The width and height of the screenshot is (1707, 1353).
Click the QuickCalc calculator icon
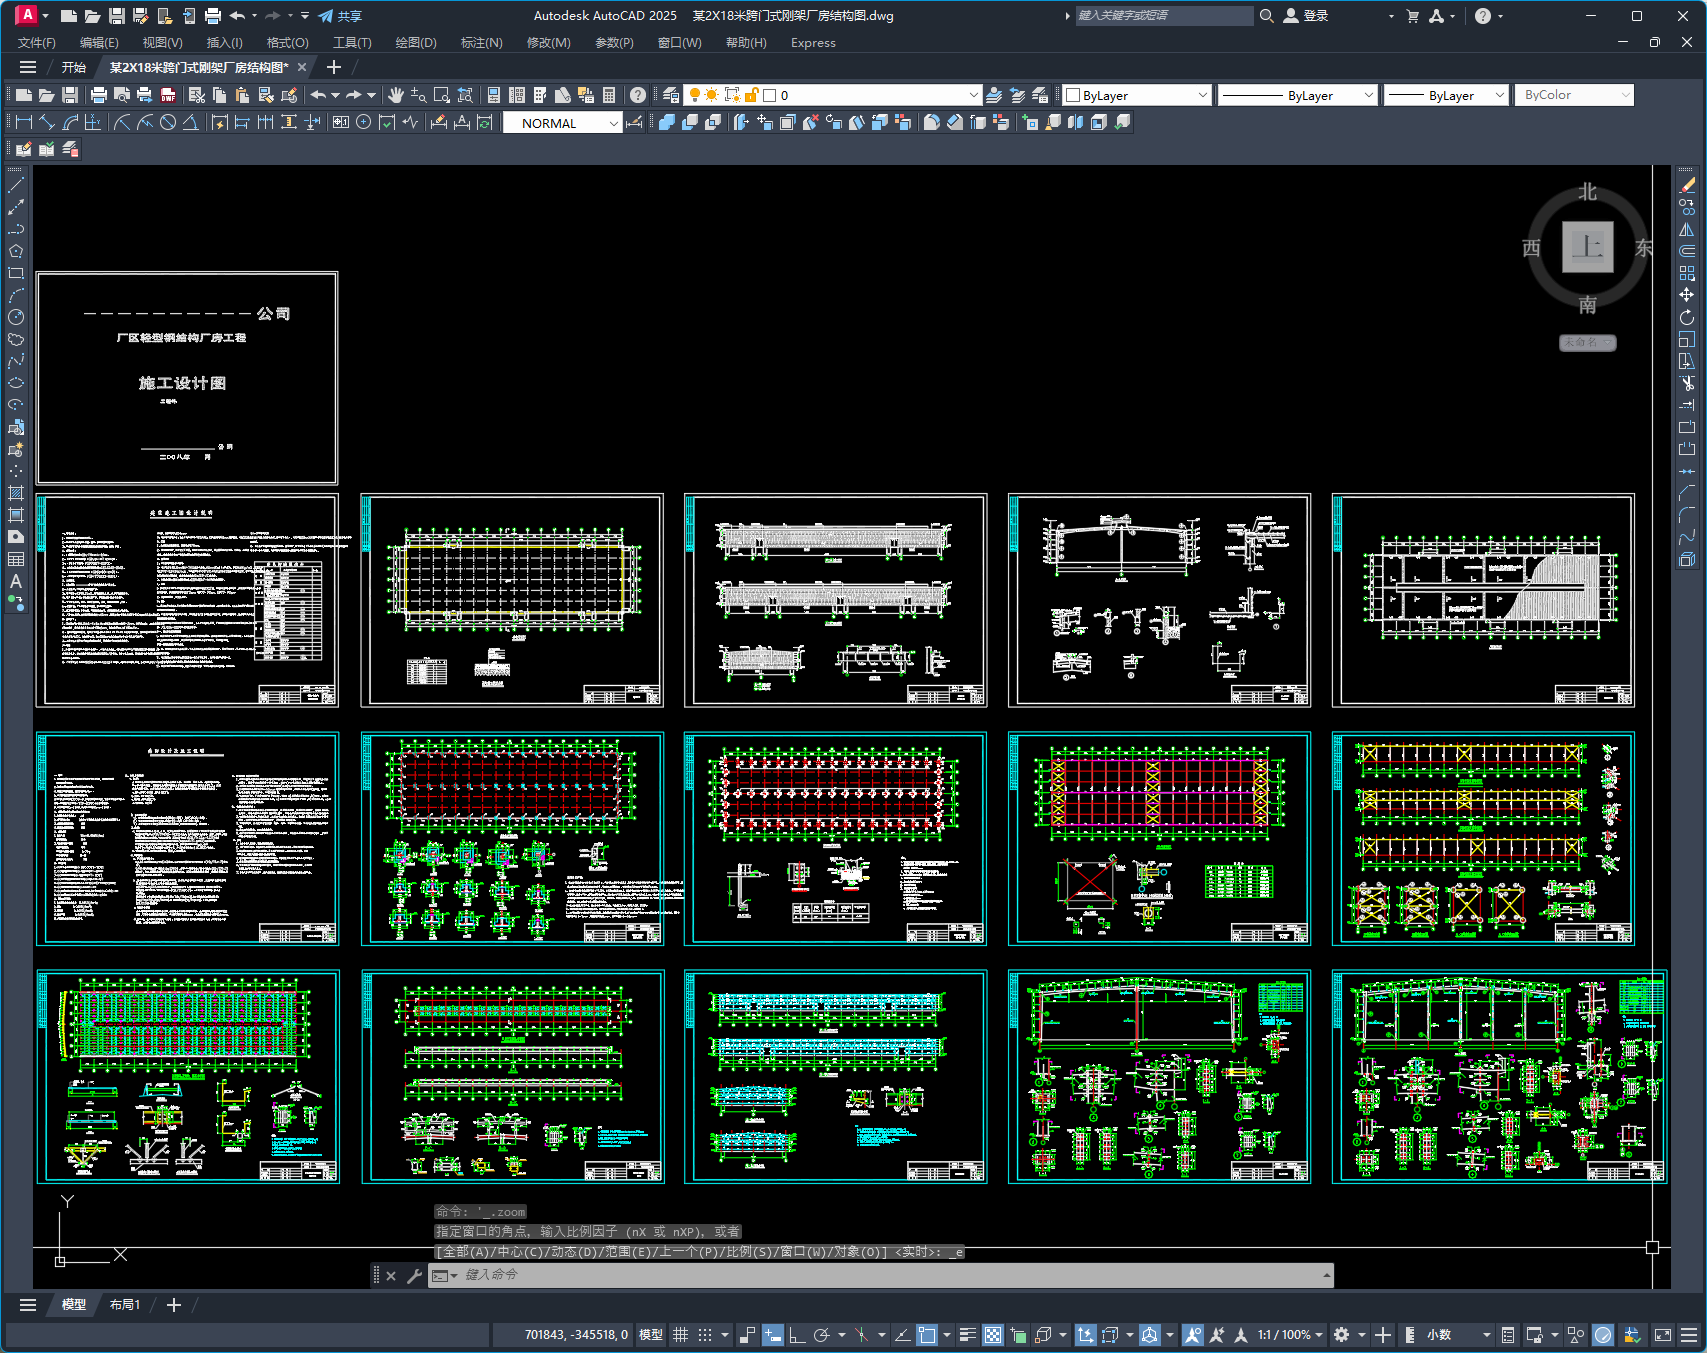point(609,95)
